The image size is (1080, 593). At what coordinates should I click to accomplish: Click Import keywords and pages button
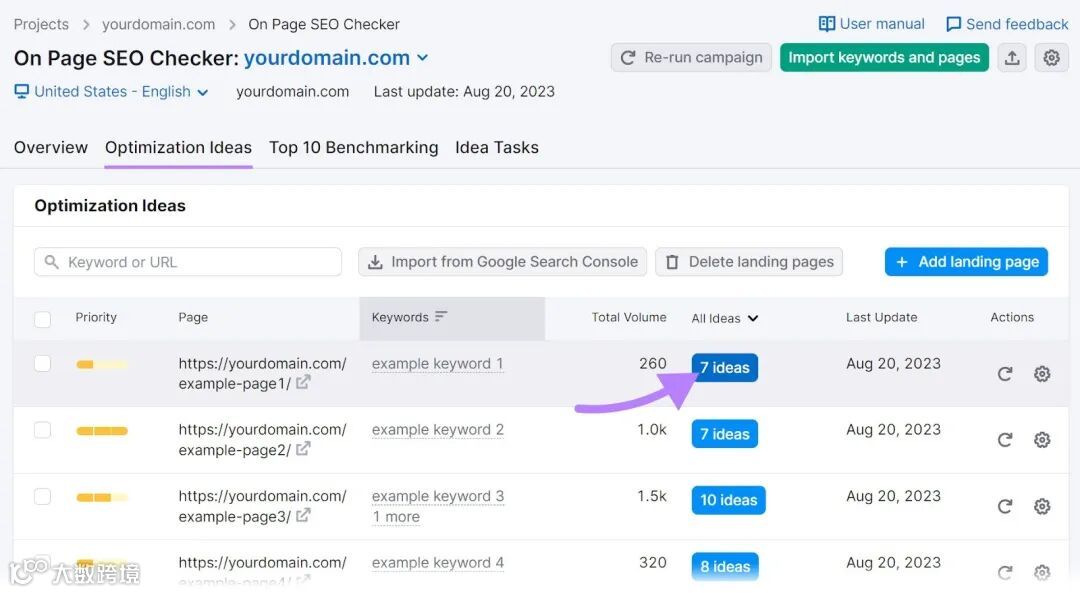pos(884,58)
